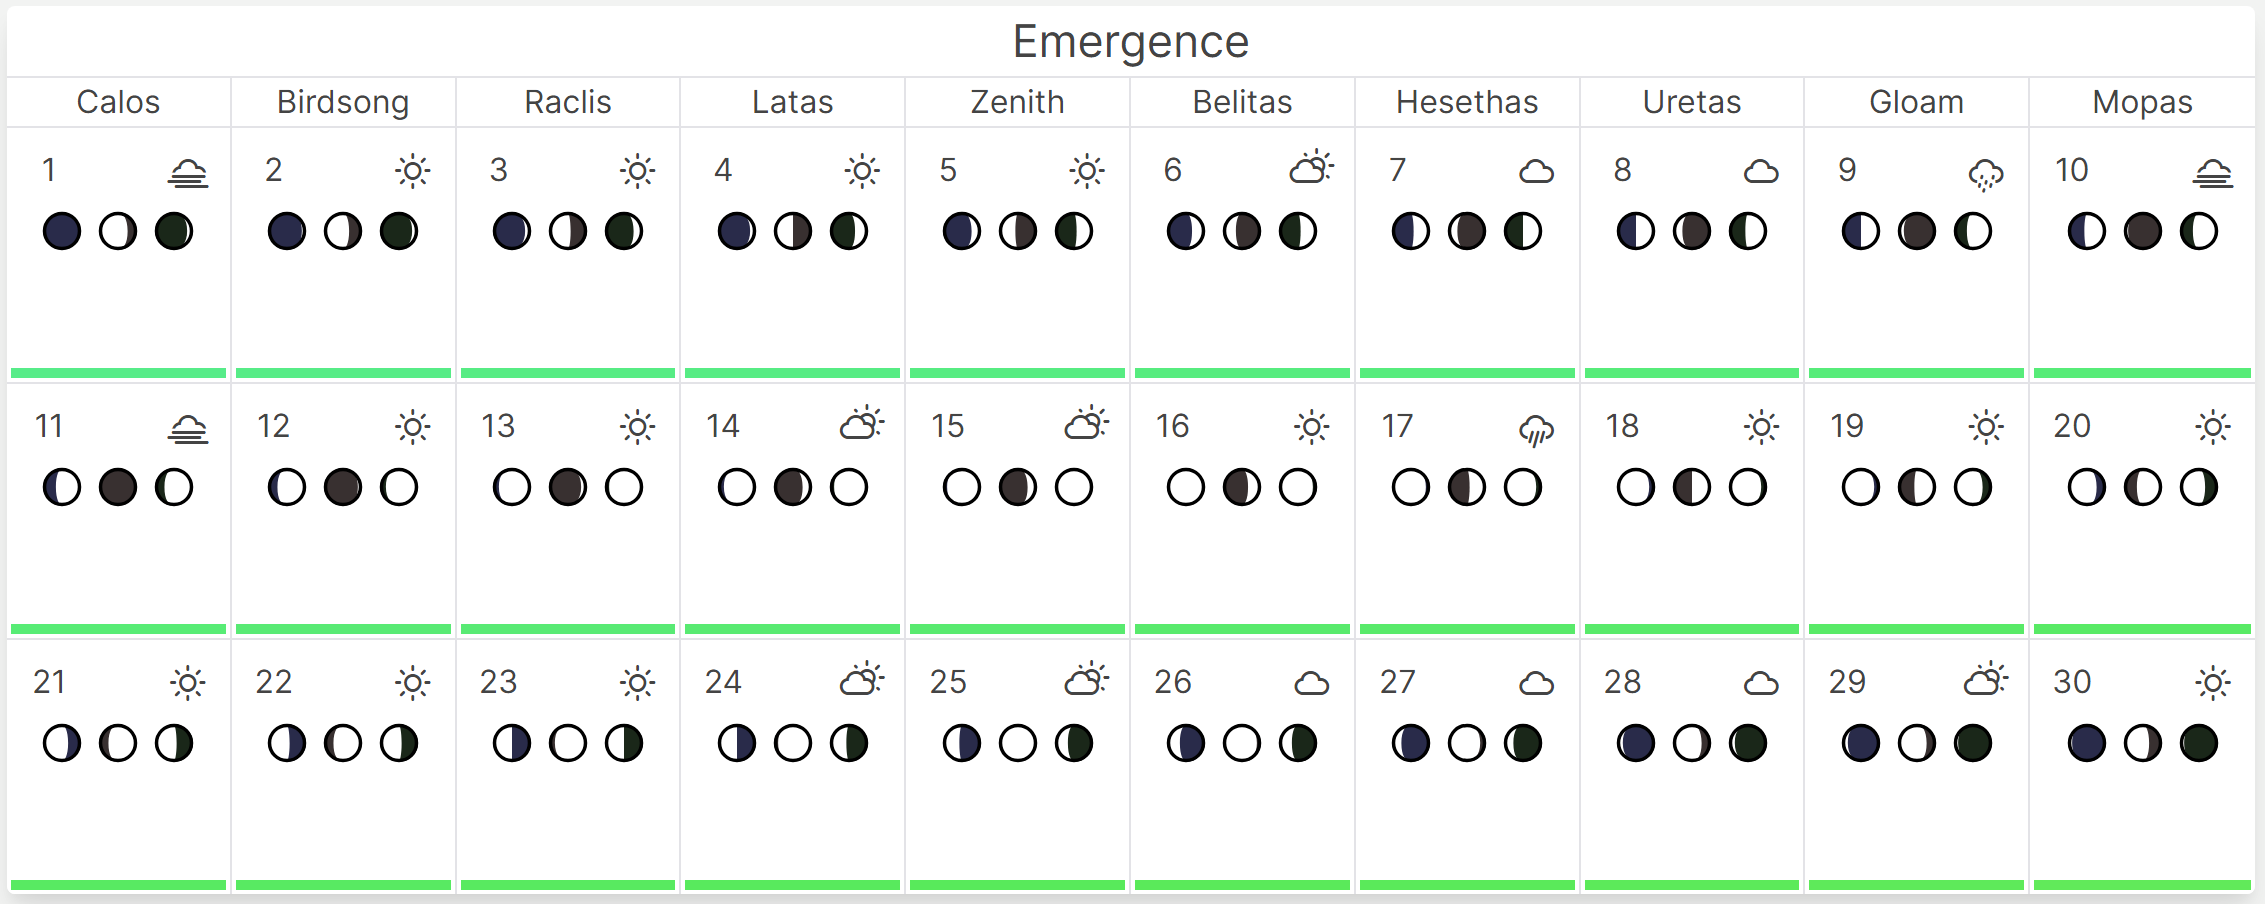This screenshot has height=904, width=2265.
Task: Click the dark middle moon on day 12
Action: (x=343, y=487)
